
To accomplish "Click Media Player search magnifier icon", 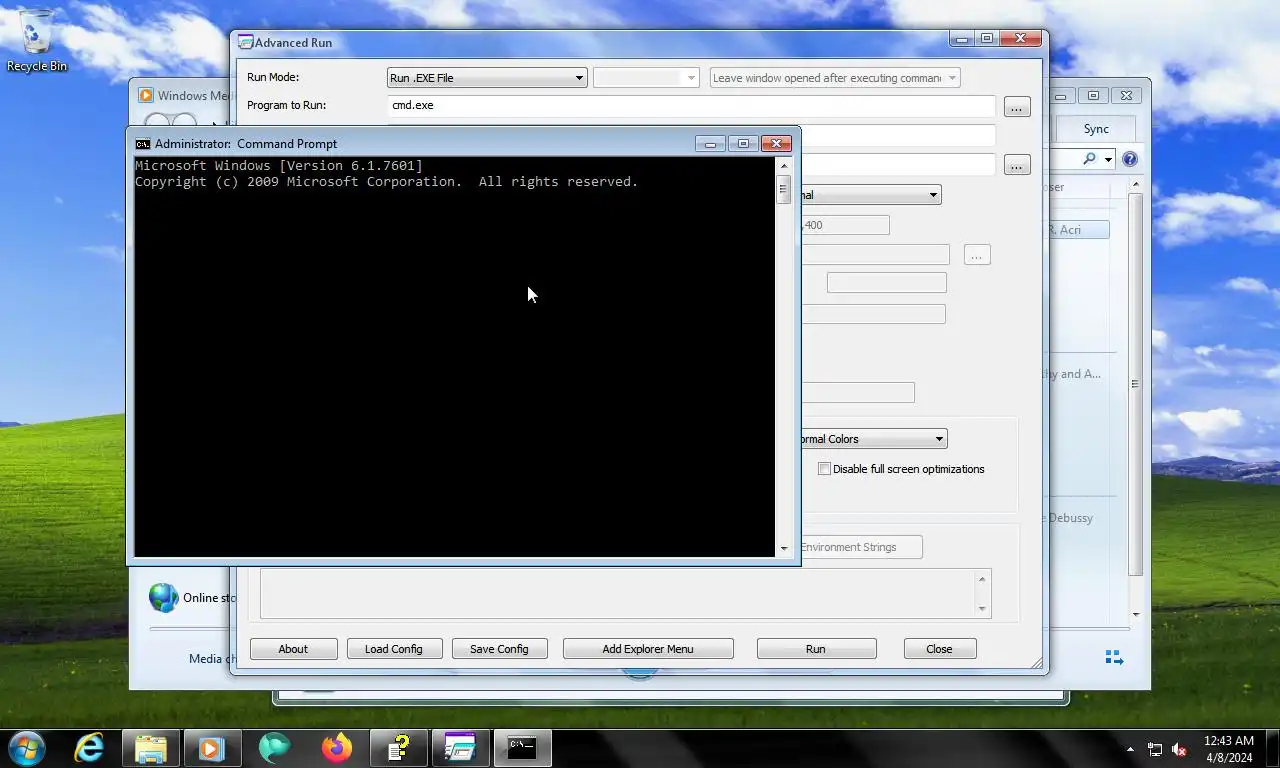I will coord(1089,159).
